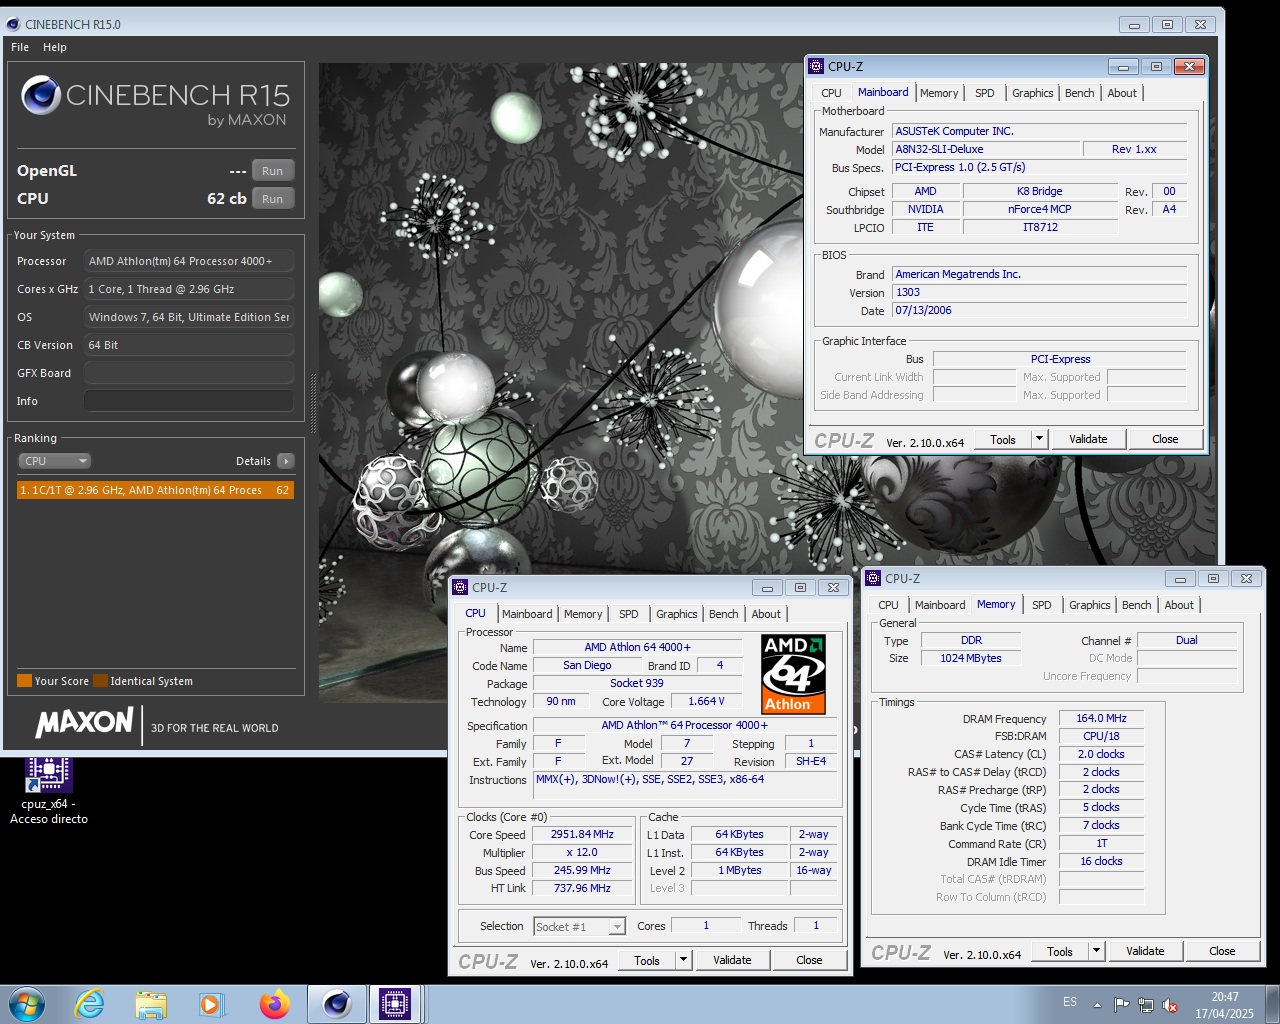1280x1024 pixels.
Task: Expand Tools dropdown arrow in Memory window
Action: [x=1096, y=951]
